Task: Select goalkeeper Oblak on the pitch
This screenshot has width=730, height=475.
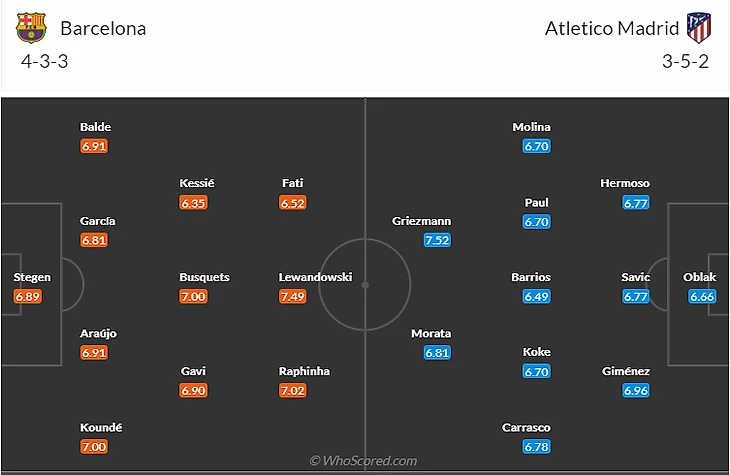Action: [700, 277]
